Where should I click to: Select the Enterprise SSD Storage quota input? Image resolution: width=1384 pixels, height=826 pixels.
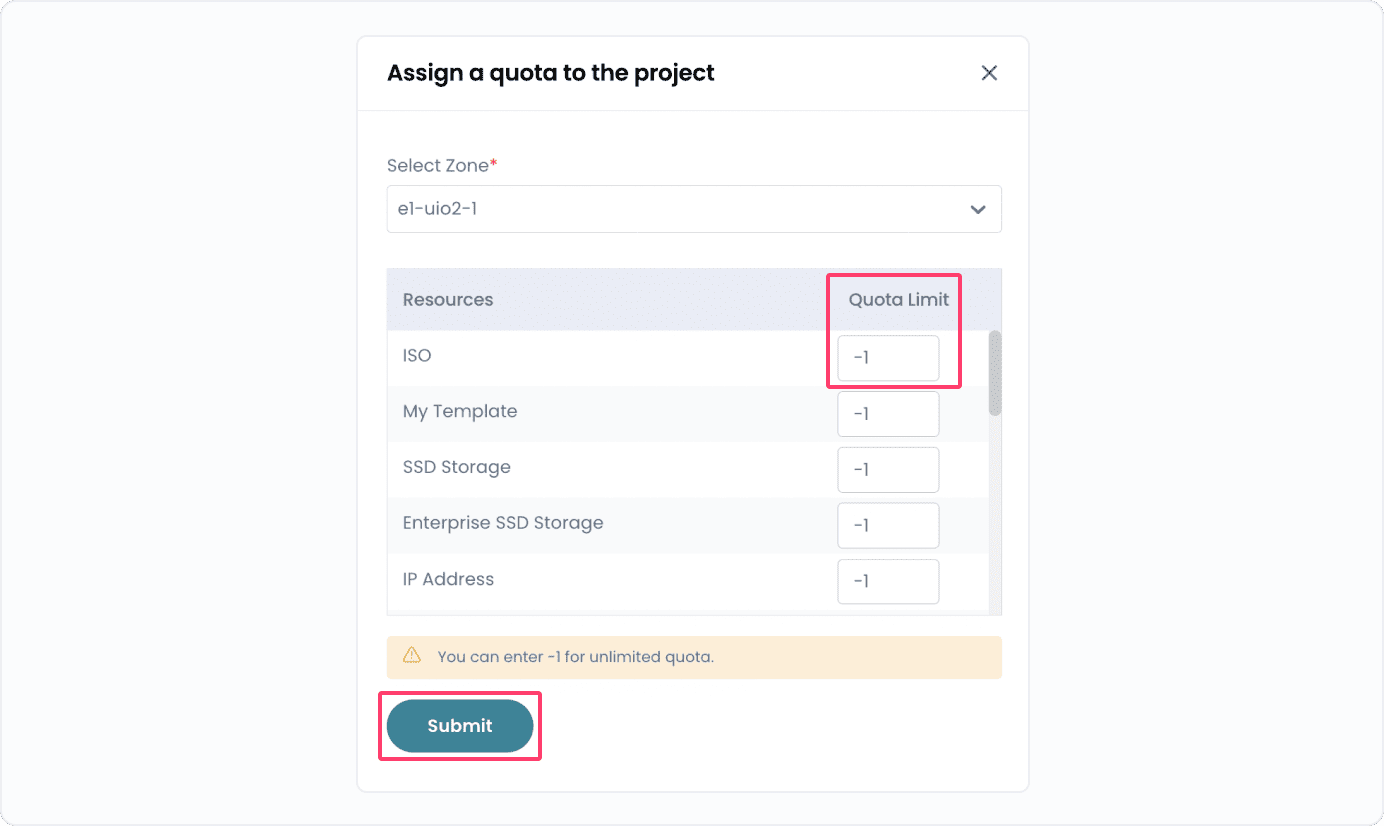click(x=887, y=525)
